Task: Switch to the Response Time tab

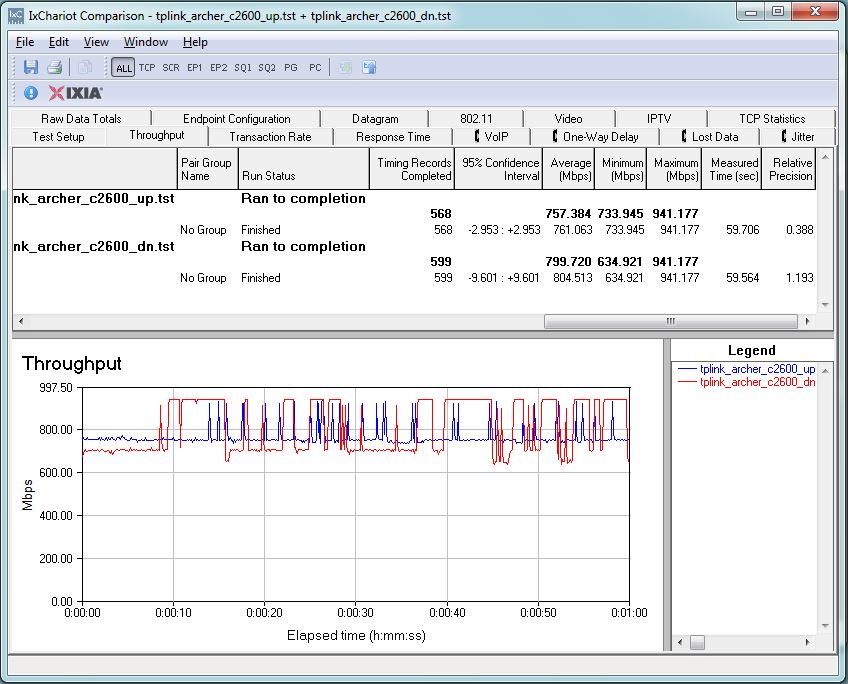Action: point(393,137)
